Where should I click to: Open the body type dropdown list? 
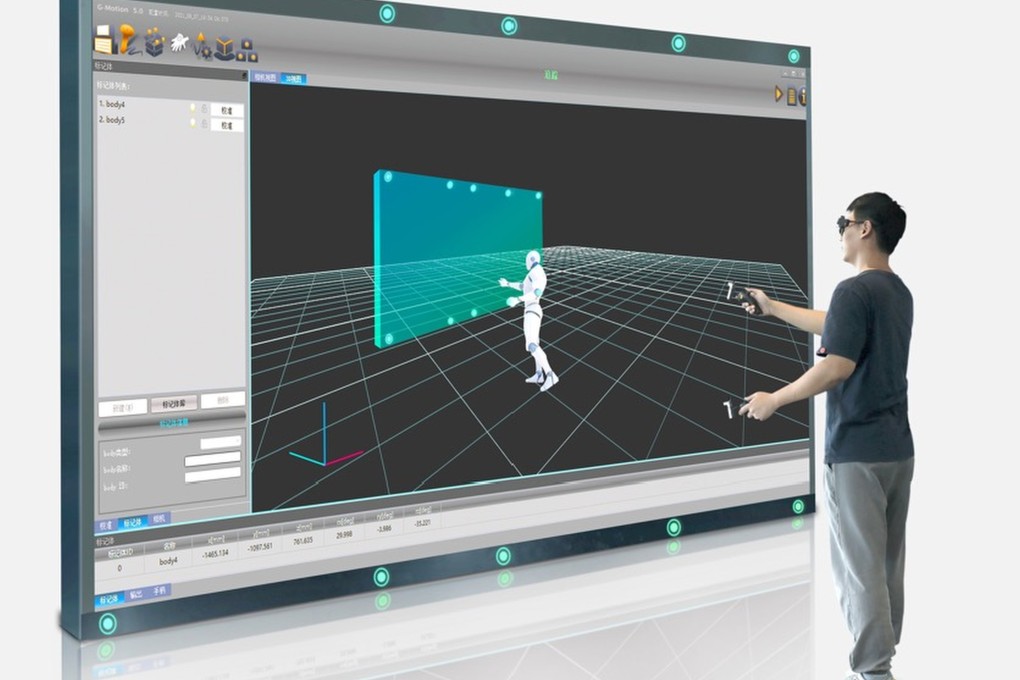pyautogui.click(x=220, y=442)
